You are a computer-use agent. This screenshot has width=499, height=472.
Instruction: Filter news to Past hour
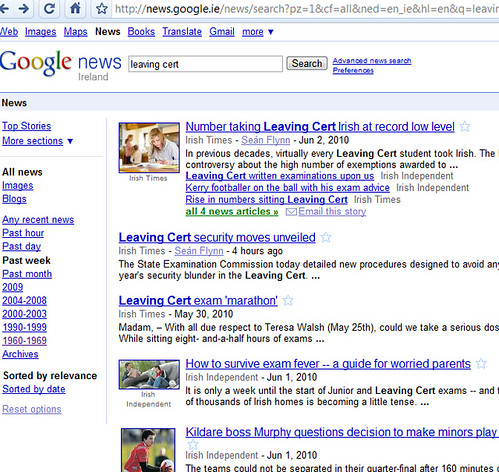point(23,233)
